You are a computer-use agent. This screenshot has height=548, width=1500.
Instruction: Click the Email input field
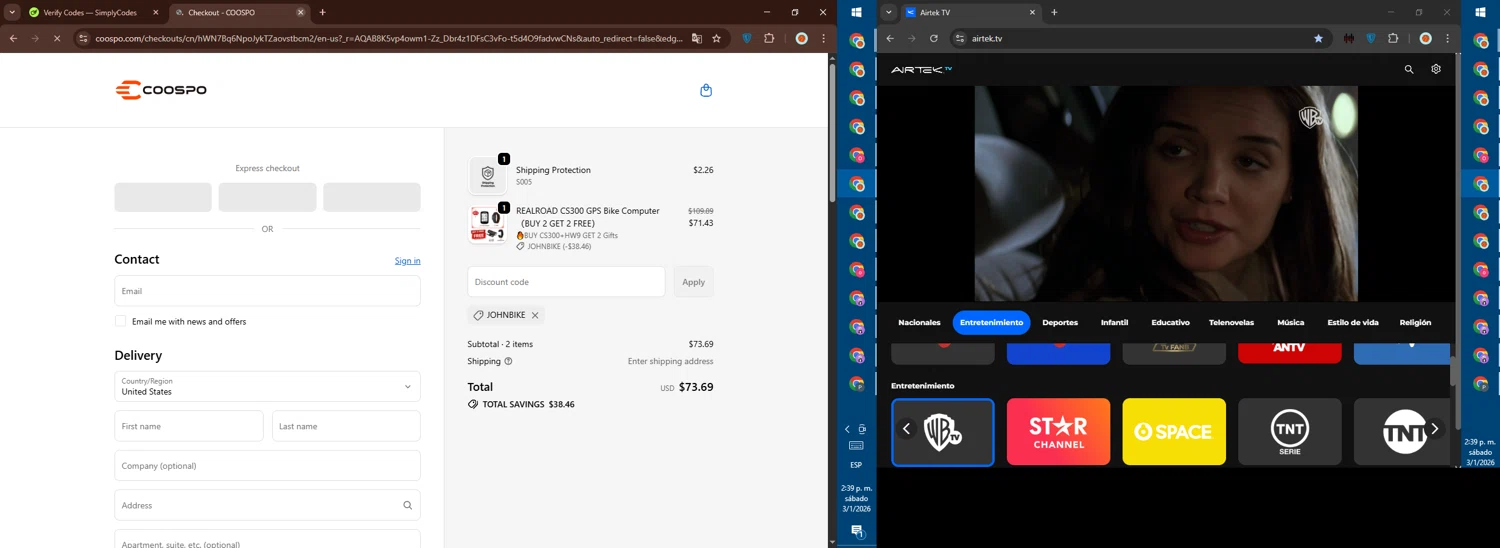tap(267, 291)
